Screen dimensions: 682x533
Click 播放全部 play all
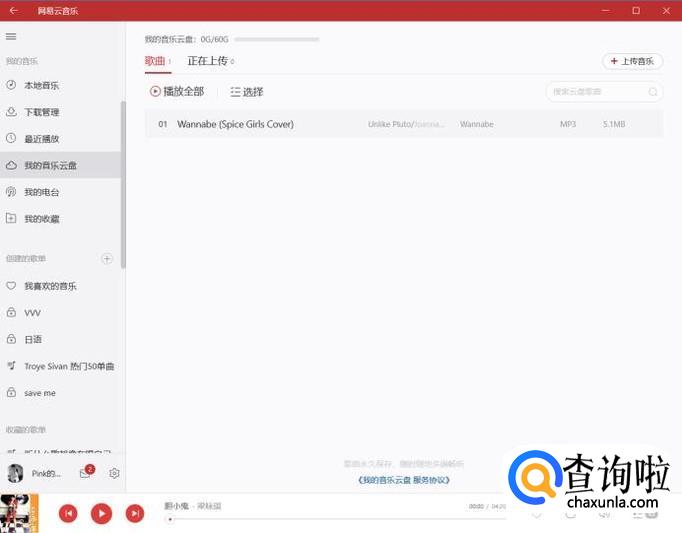[x=177, y=91]
